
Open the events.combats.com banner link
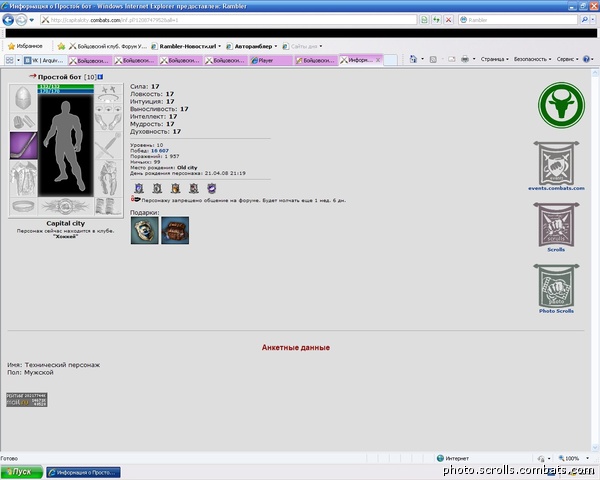pos(556,166)
